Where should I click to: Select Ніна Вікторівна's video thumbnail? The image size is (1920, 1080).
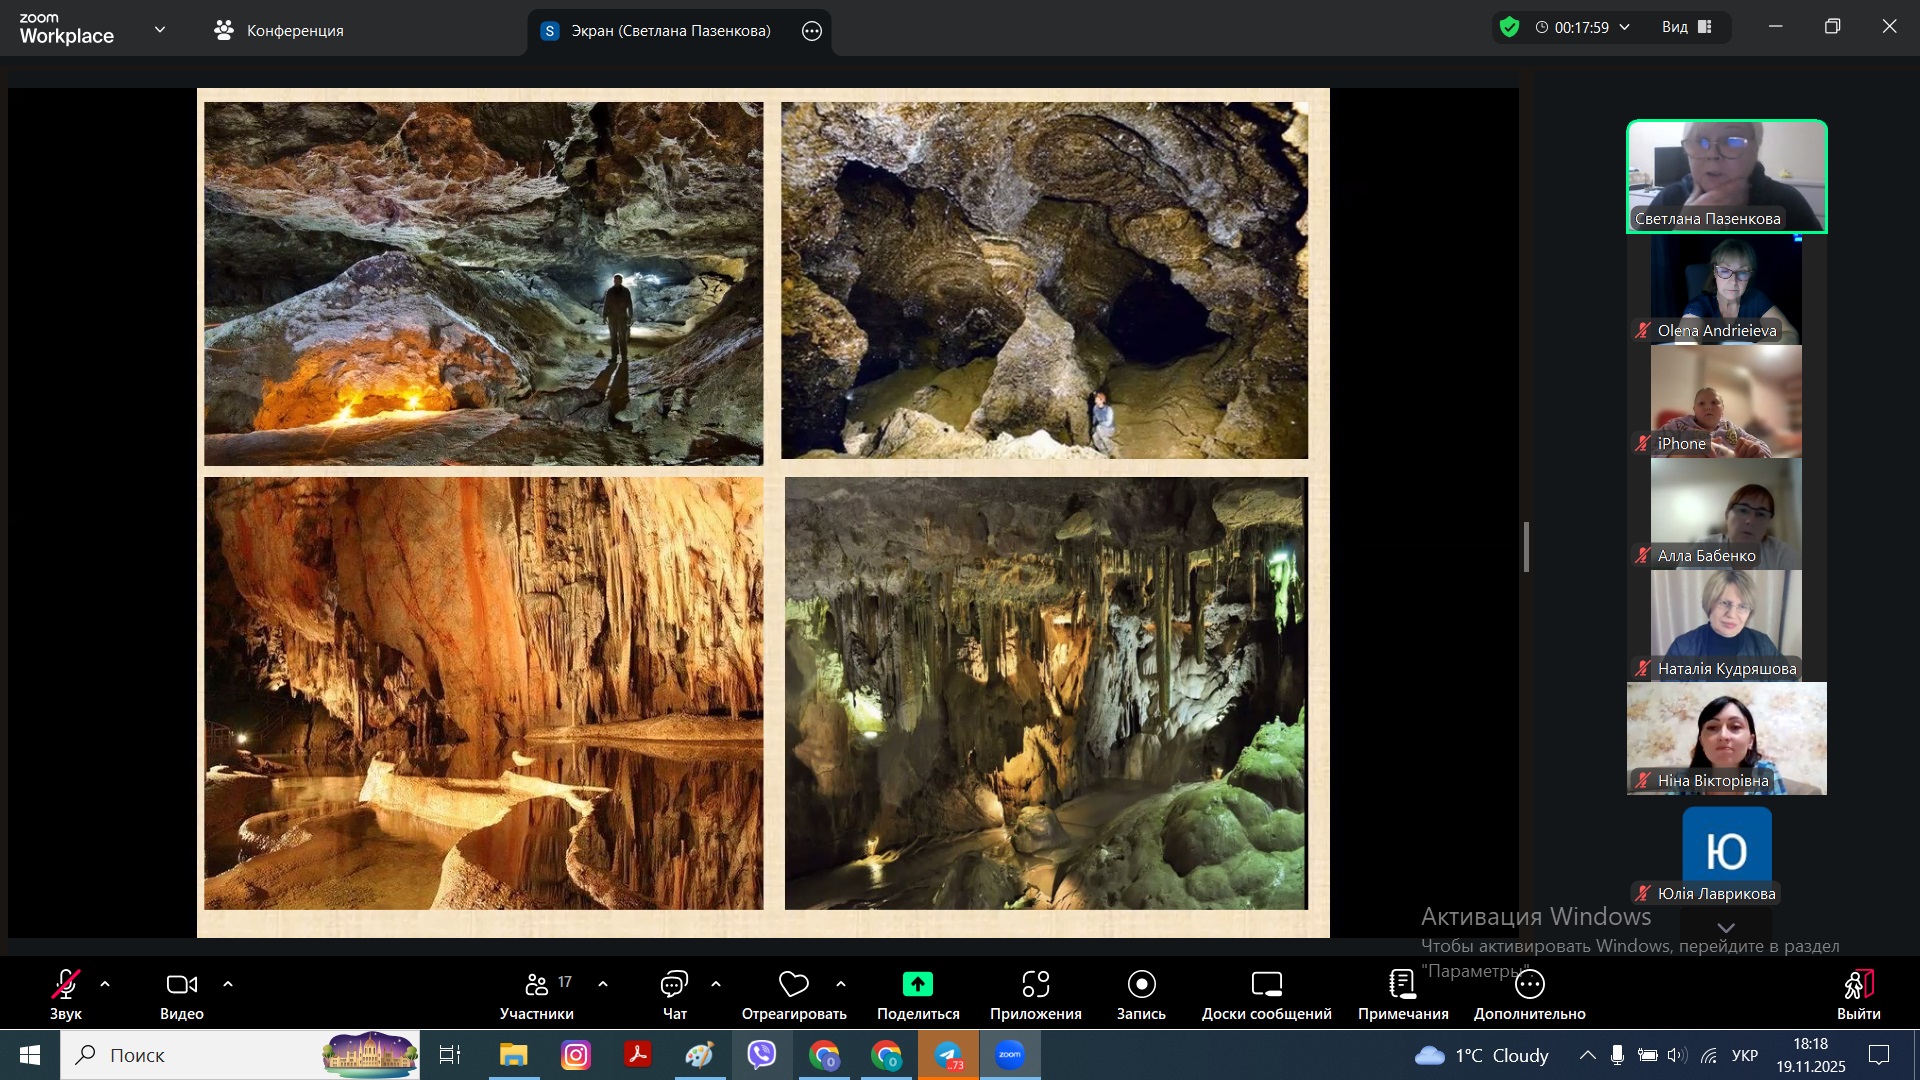[x=1726, y=739]
